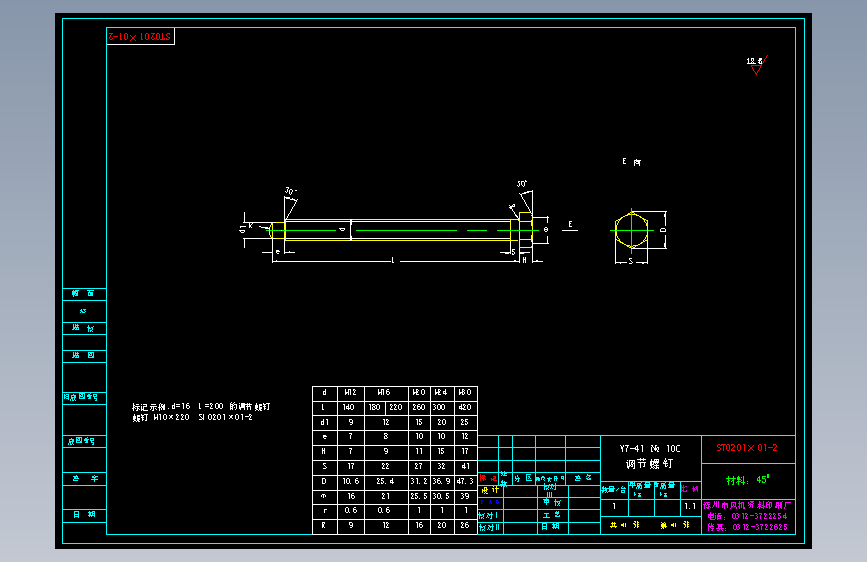Click the E 向 view label above the hexagon
The image size is (867, 562).
point(631,162)
